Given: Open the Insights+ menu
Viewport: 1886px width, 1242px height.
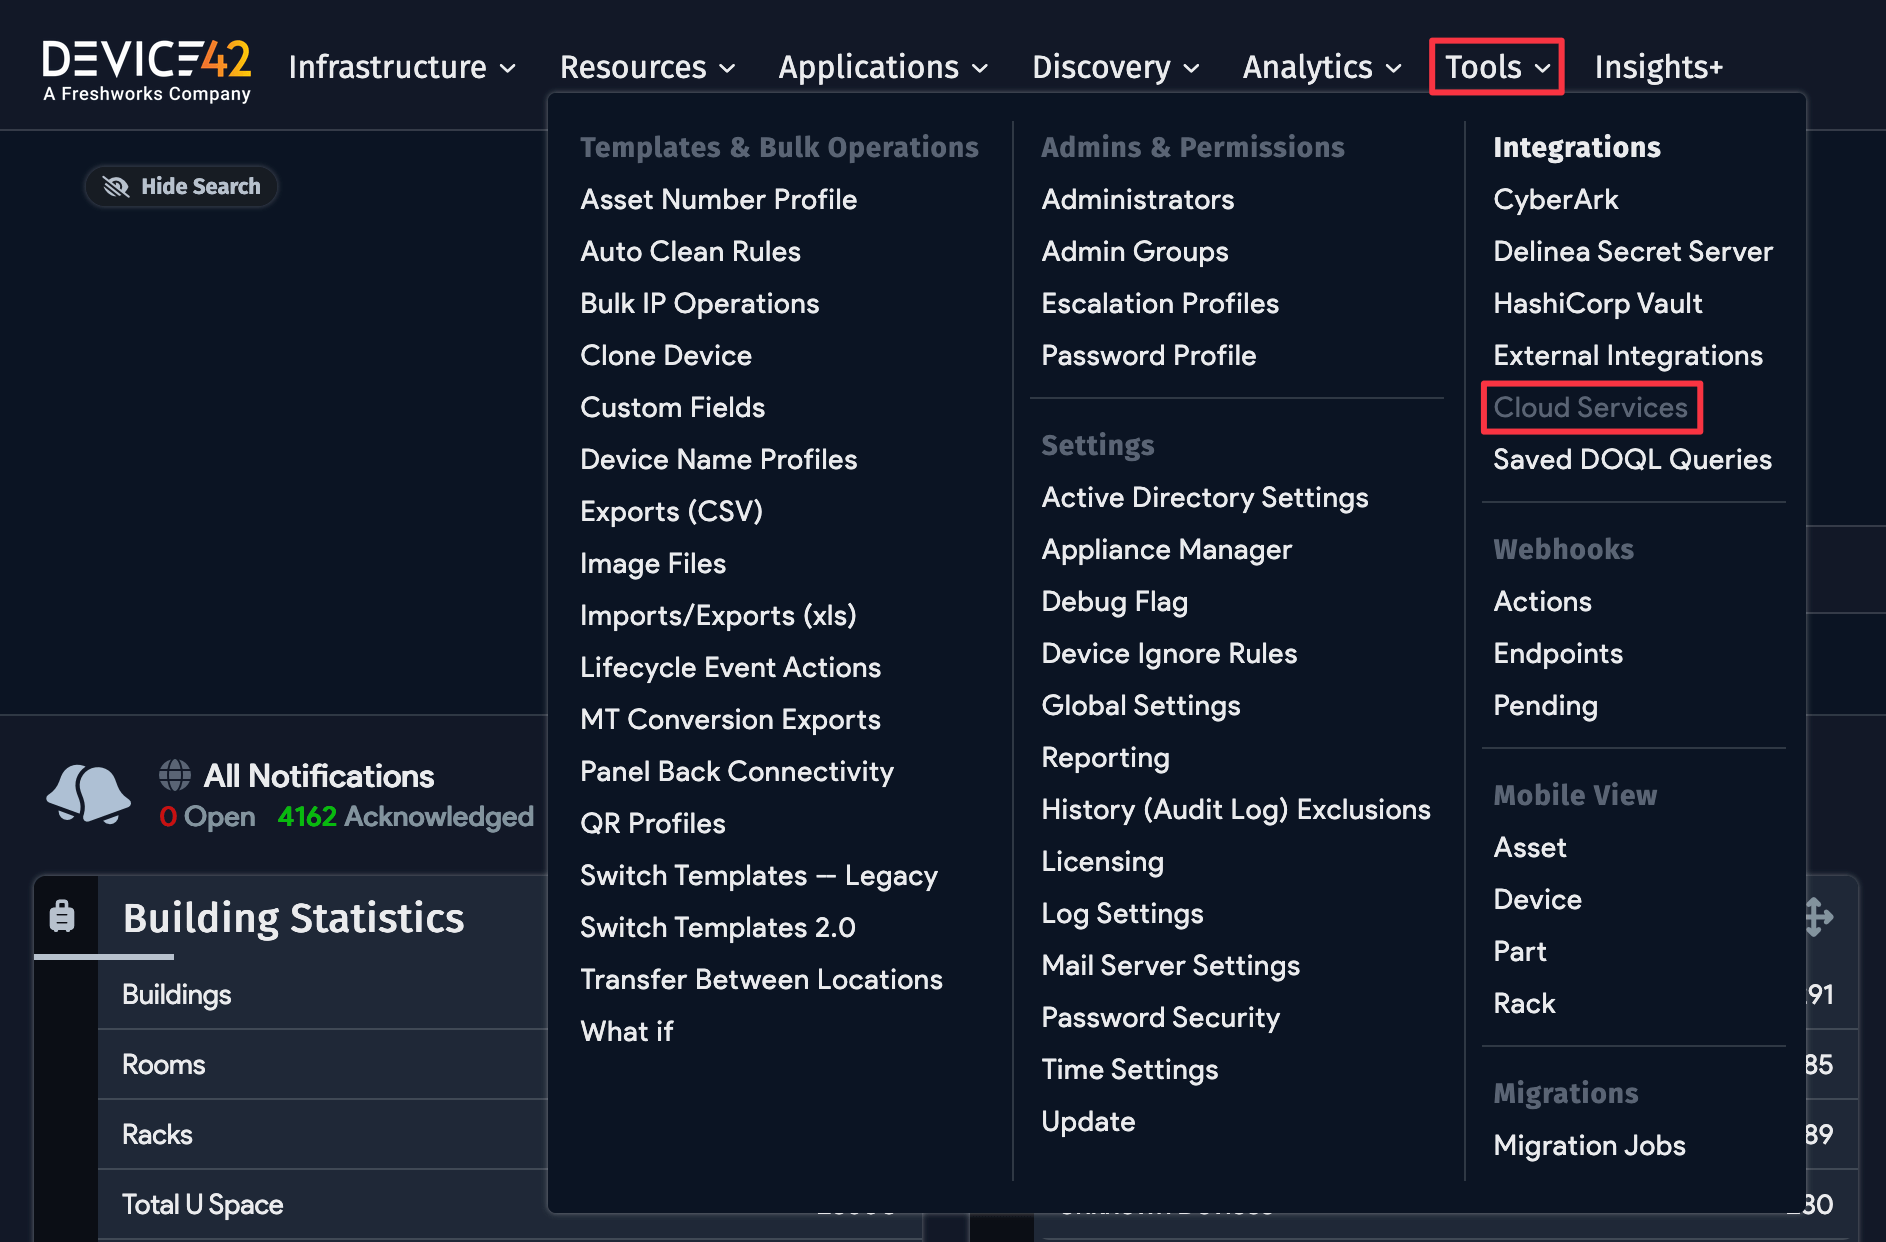Looking at the screenshot, I should point(1659,66).
